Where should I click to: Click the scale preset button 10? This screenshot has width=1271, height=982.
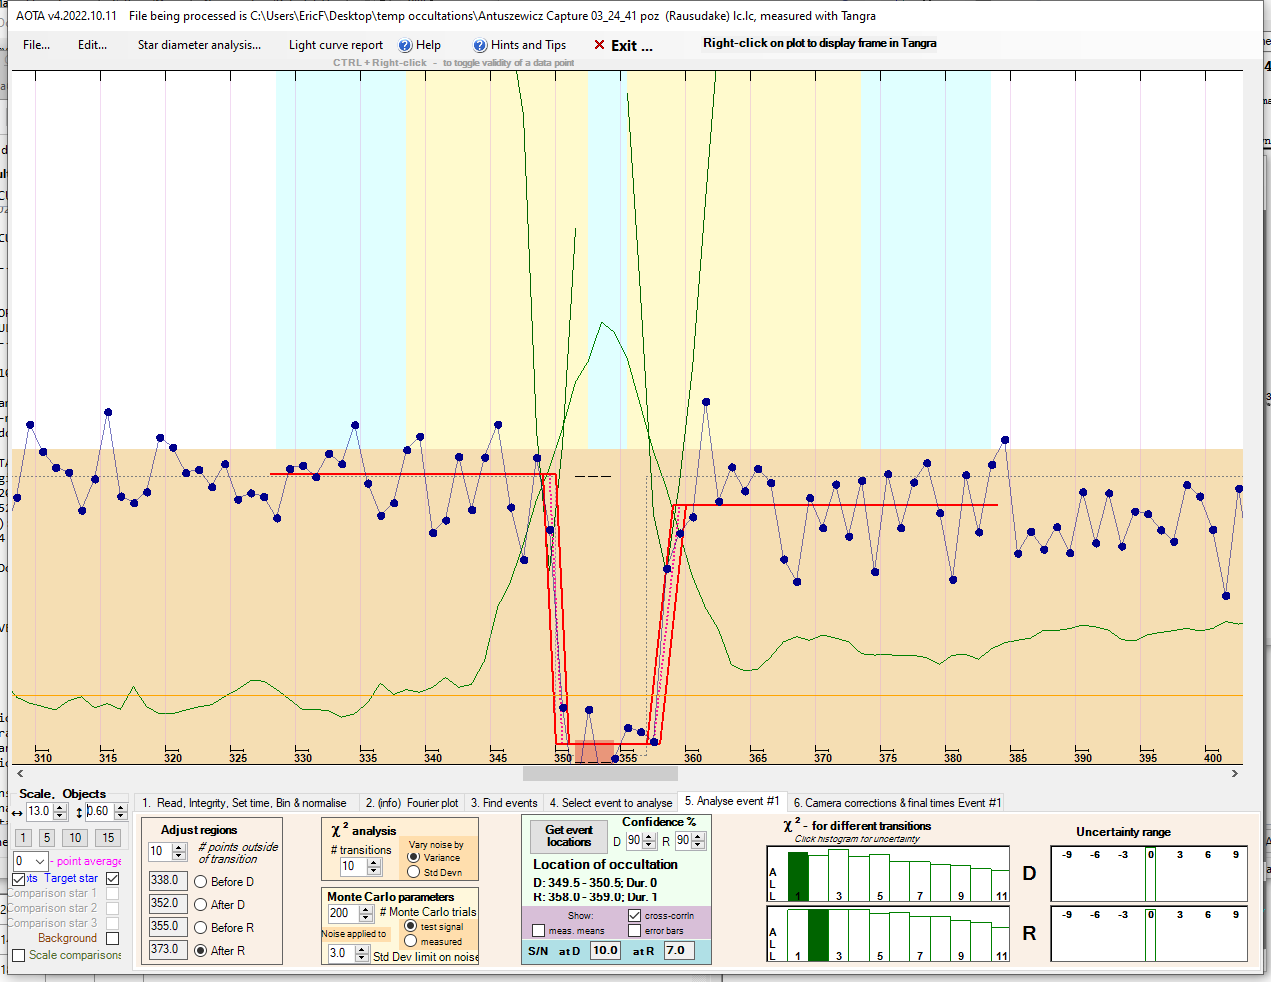click(75, 838)
